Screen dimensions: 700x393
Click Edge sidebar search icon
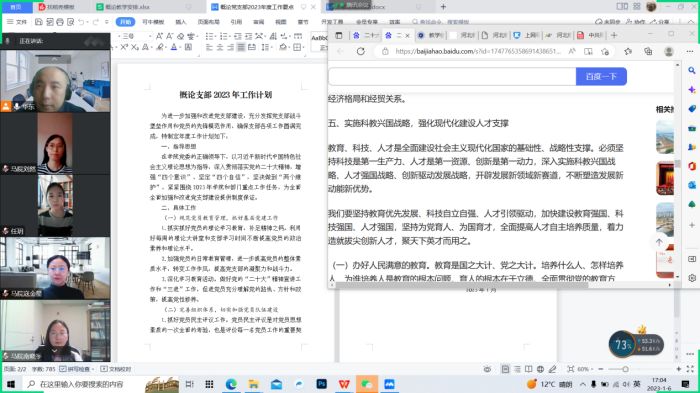(x=692, y=70)
